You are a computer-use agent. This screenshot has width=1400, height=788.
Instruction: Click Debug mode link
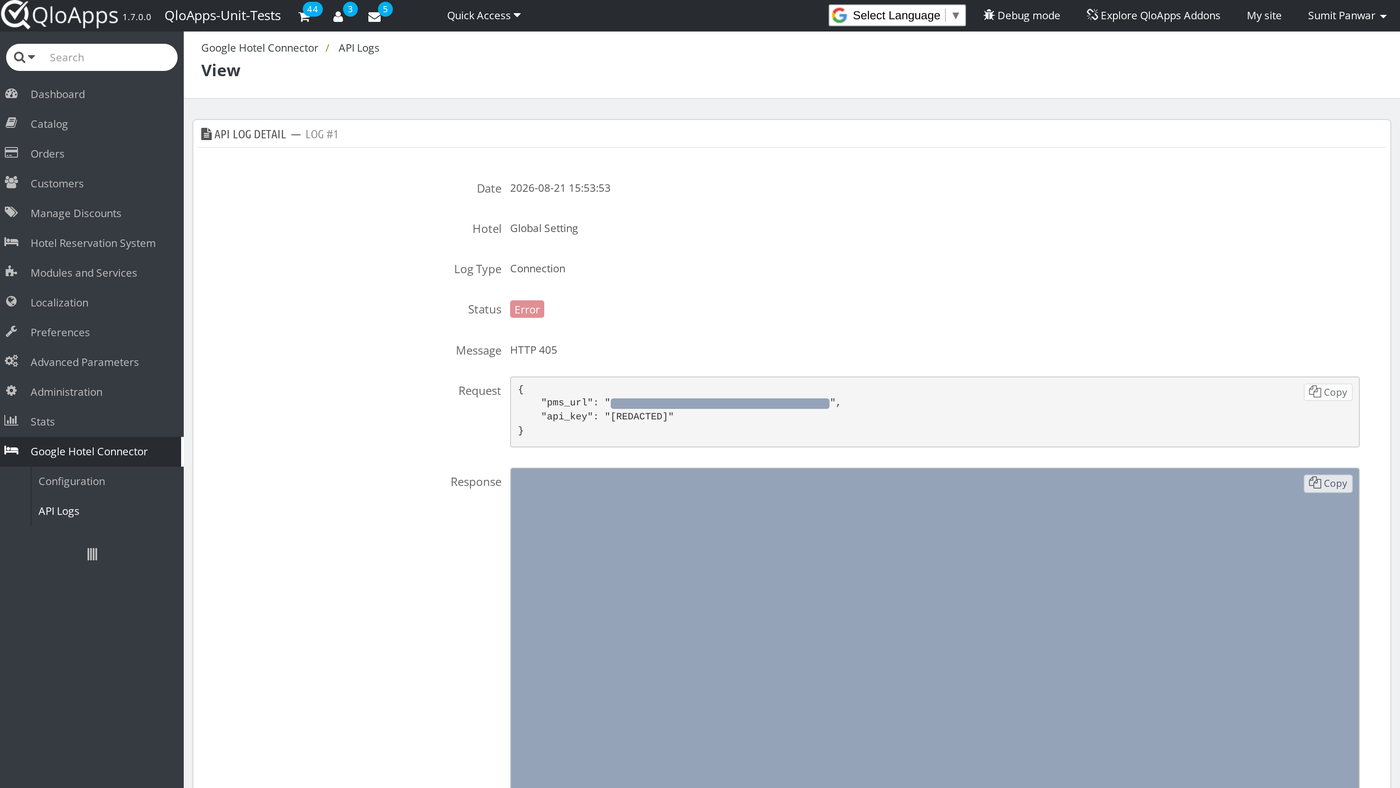coord(1021,15)
